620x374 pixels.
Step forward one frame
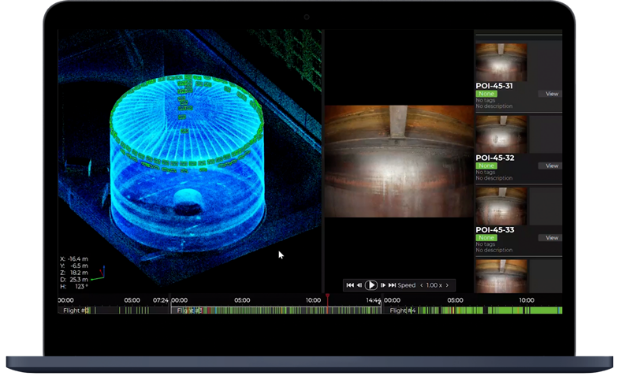[383, 285]
